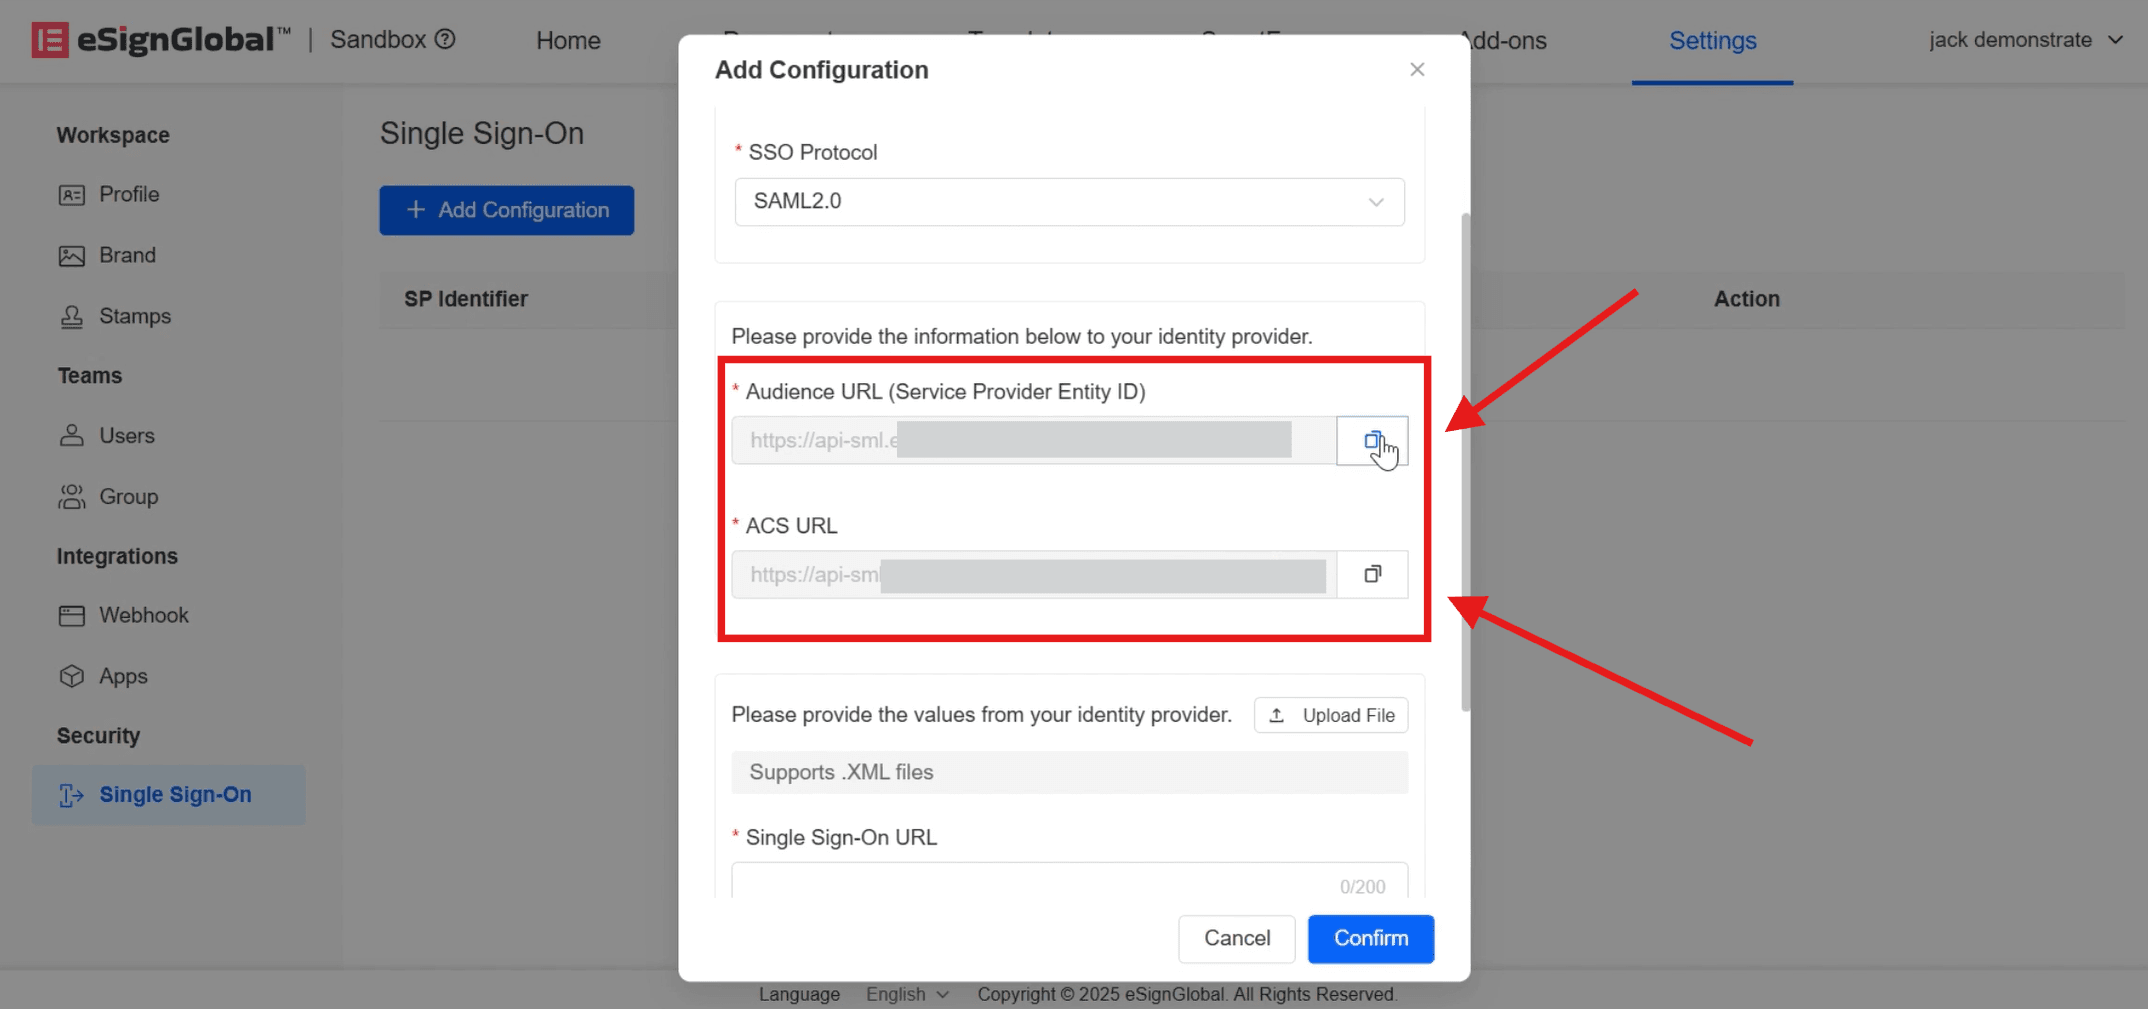Copy the ACS URL value
Image resolution: width=2148 pixels, height=1009 pixels.
point(1372,574)
